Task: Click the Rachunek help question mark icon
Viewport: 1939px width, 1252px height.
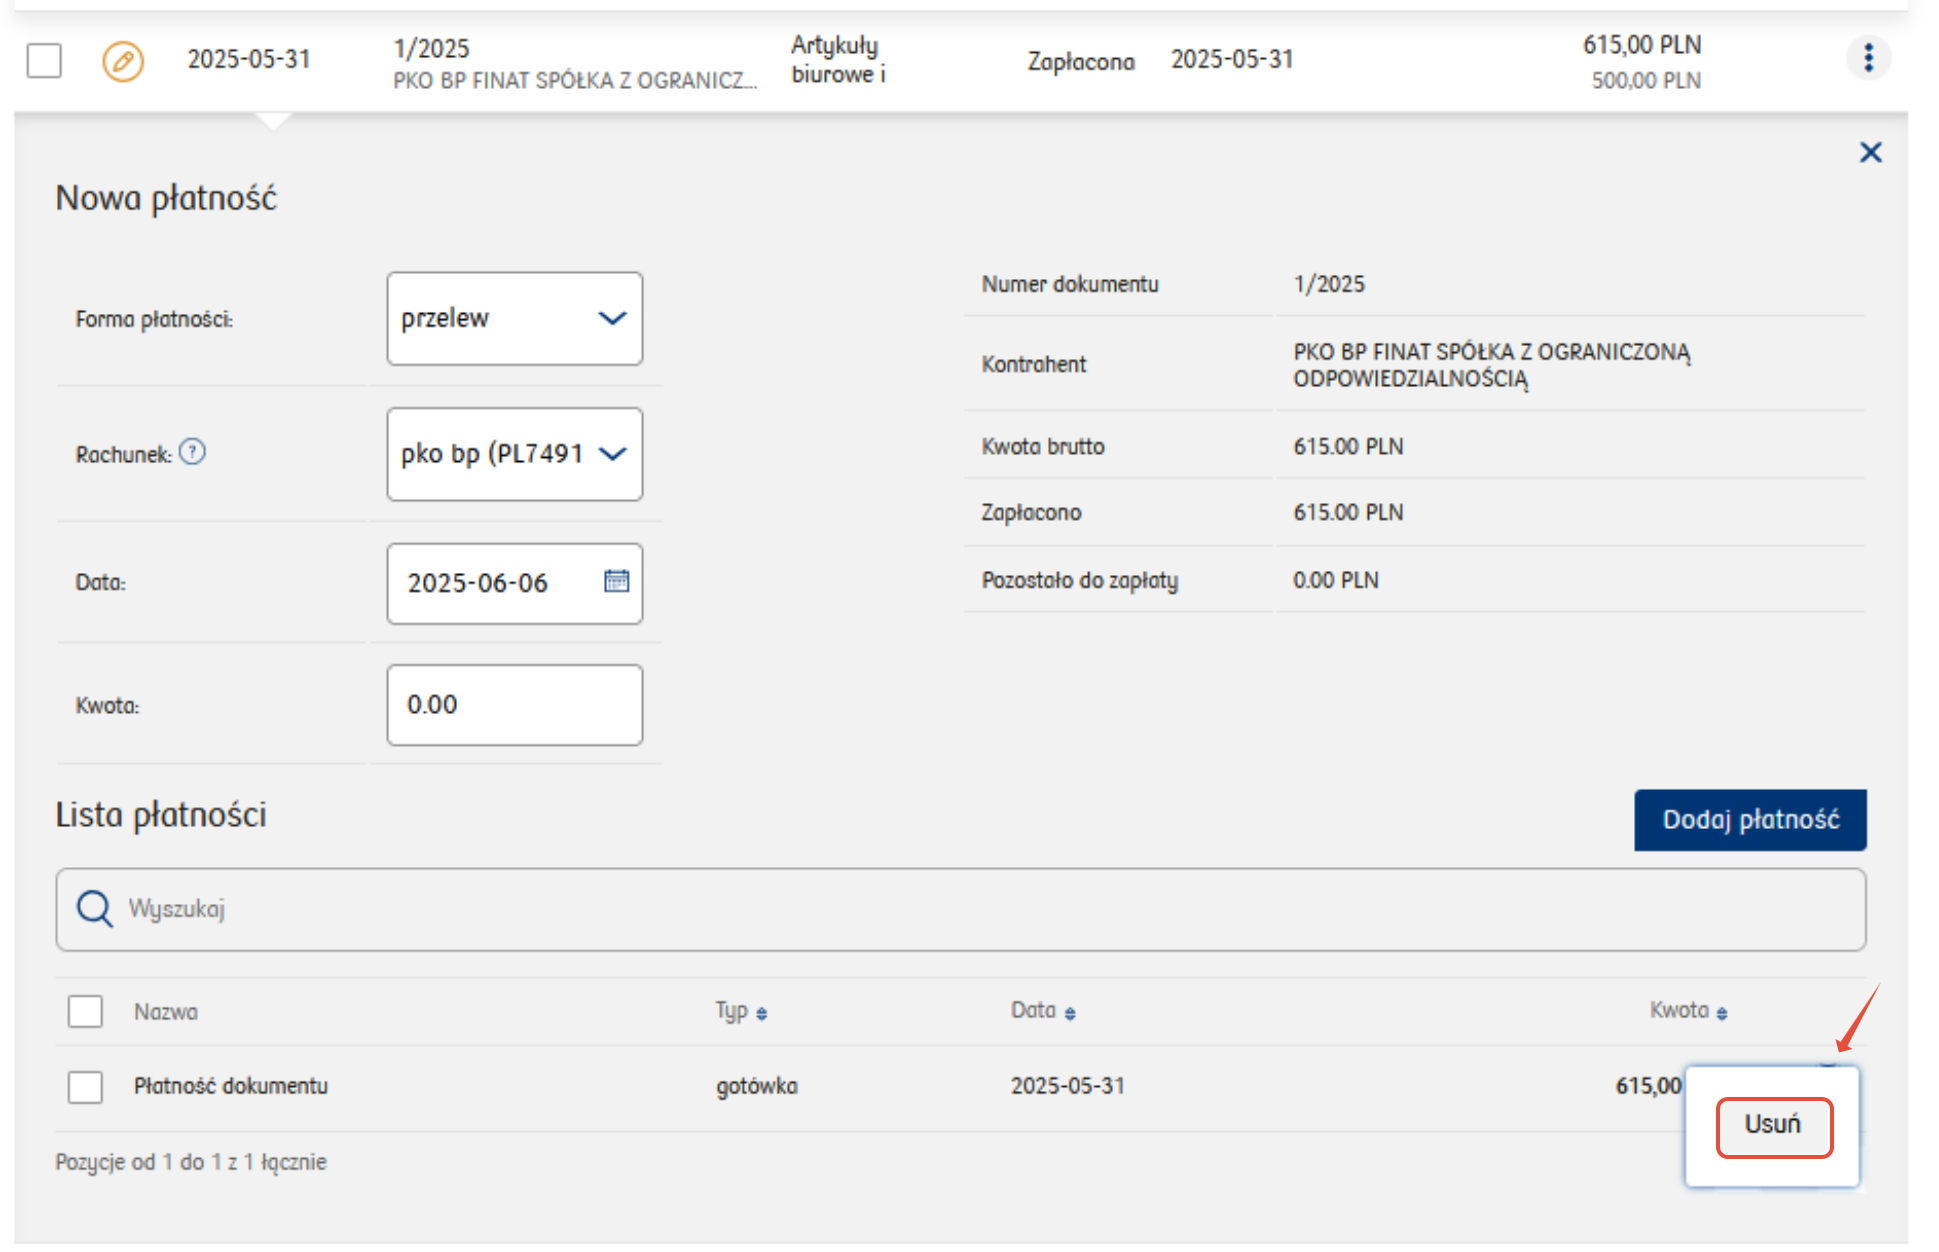Action: tap(193, 452)
